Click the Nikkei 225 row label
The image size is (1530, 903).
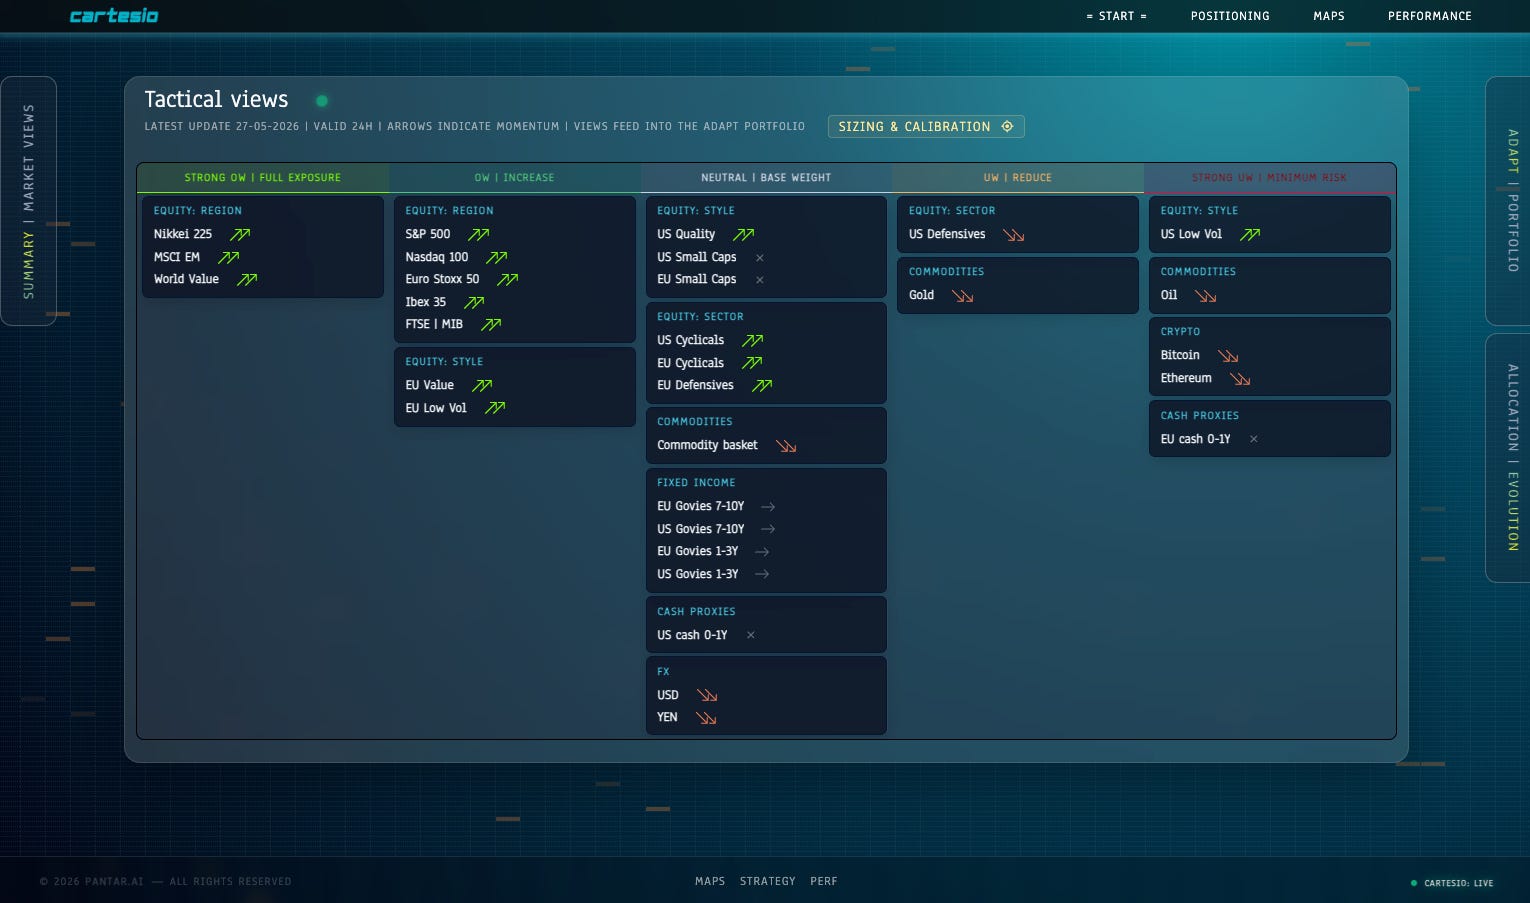183,234
